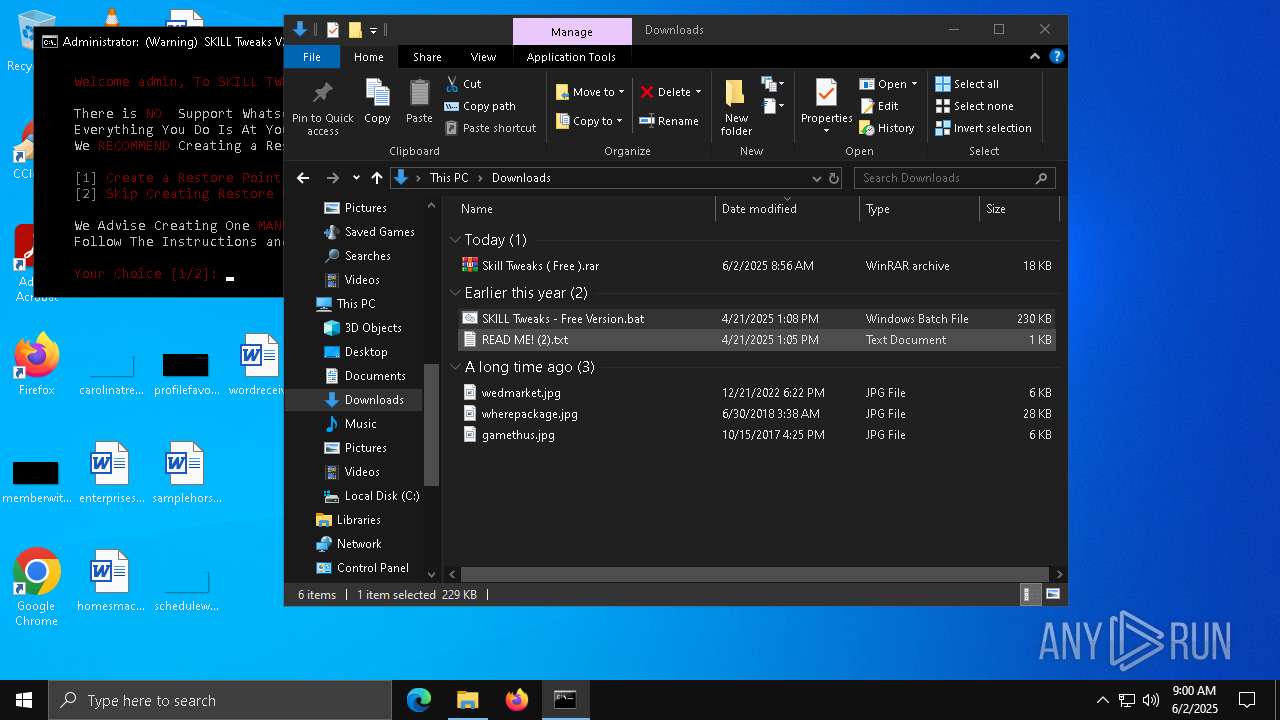Sort by Date modified column
The image size is (1280, 720).
click(787, 209)
